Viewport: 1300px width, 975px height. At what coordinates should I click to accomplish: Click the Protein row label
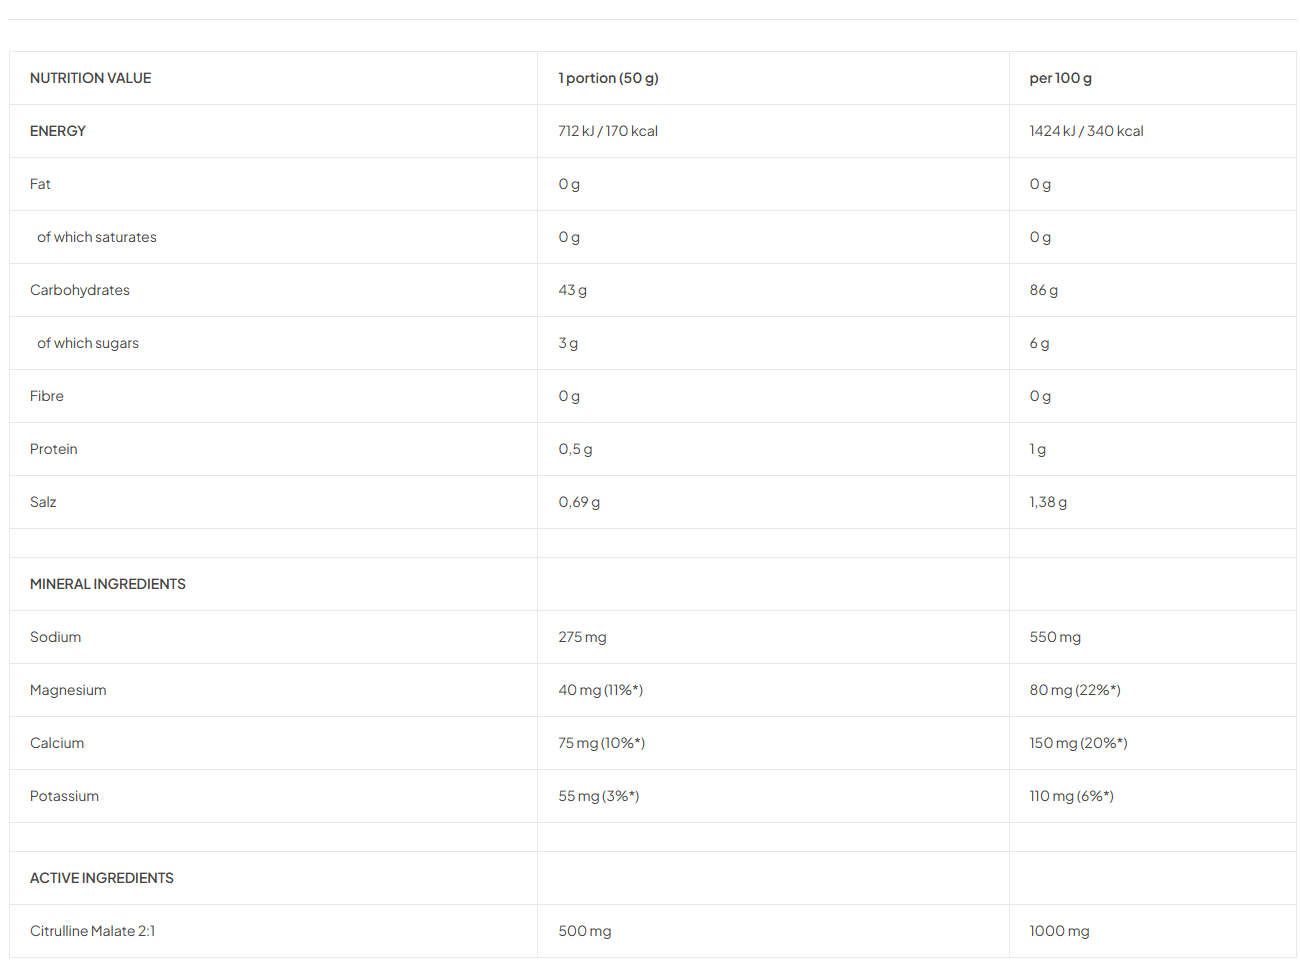tap(54, 449)
